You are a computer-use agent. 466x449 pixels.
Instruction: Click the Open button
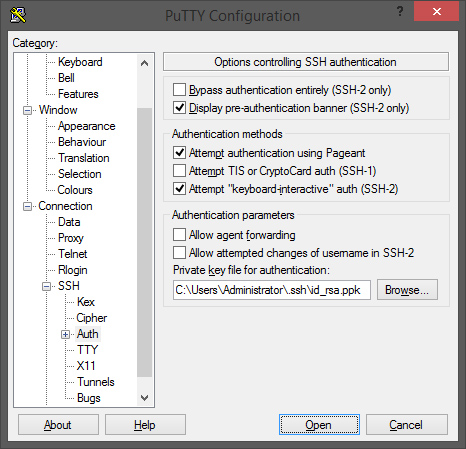click(319, 425)
